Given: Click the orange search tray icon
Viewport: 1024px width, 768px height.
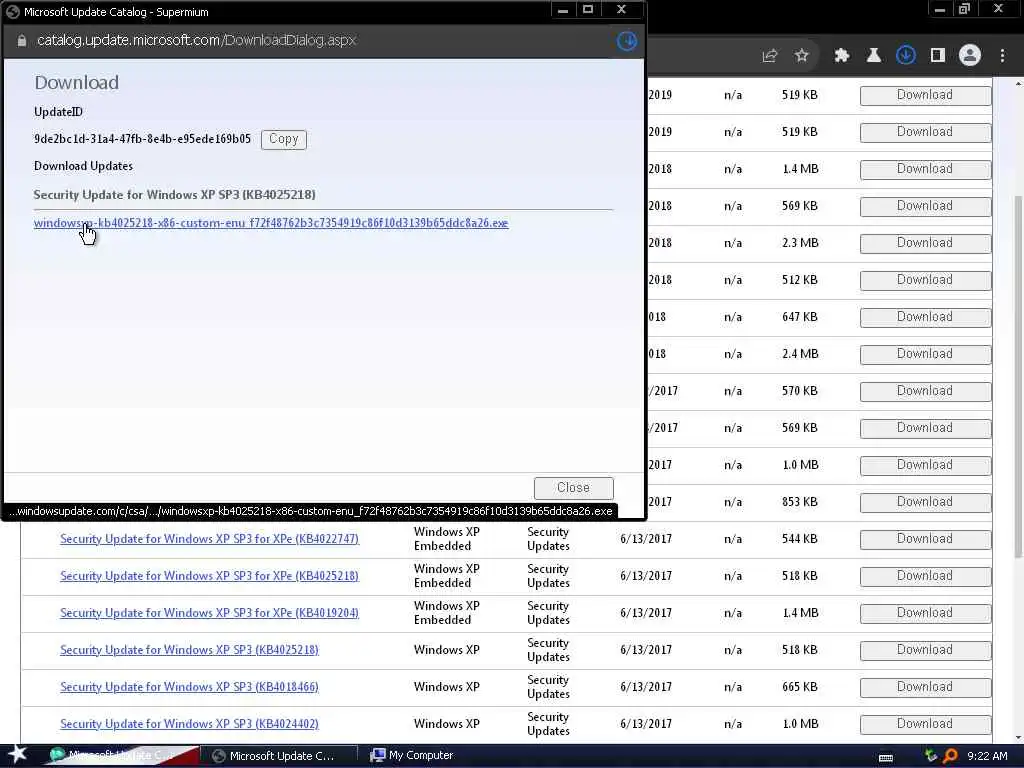Looking at the screenshot, I should pos(950,756).
